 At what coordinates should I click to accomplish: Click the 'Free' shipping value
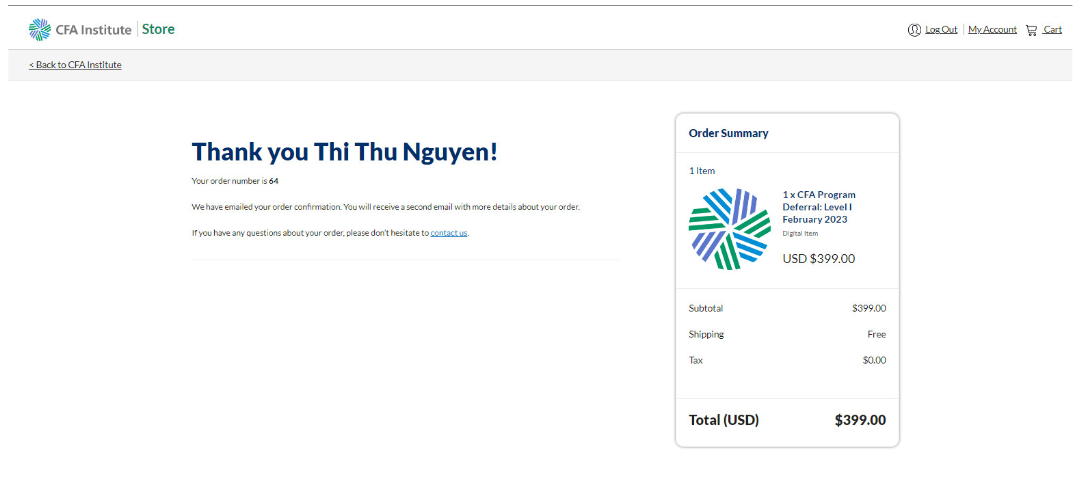coord(876,334)
